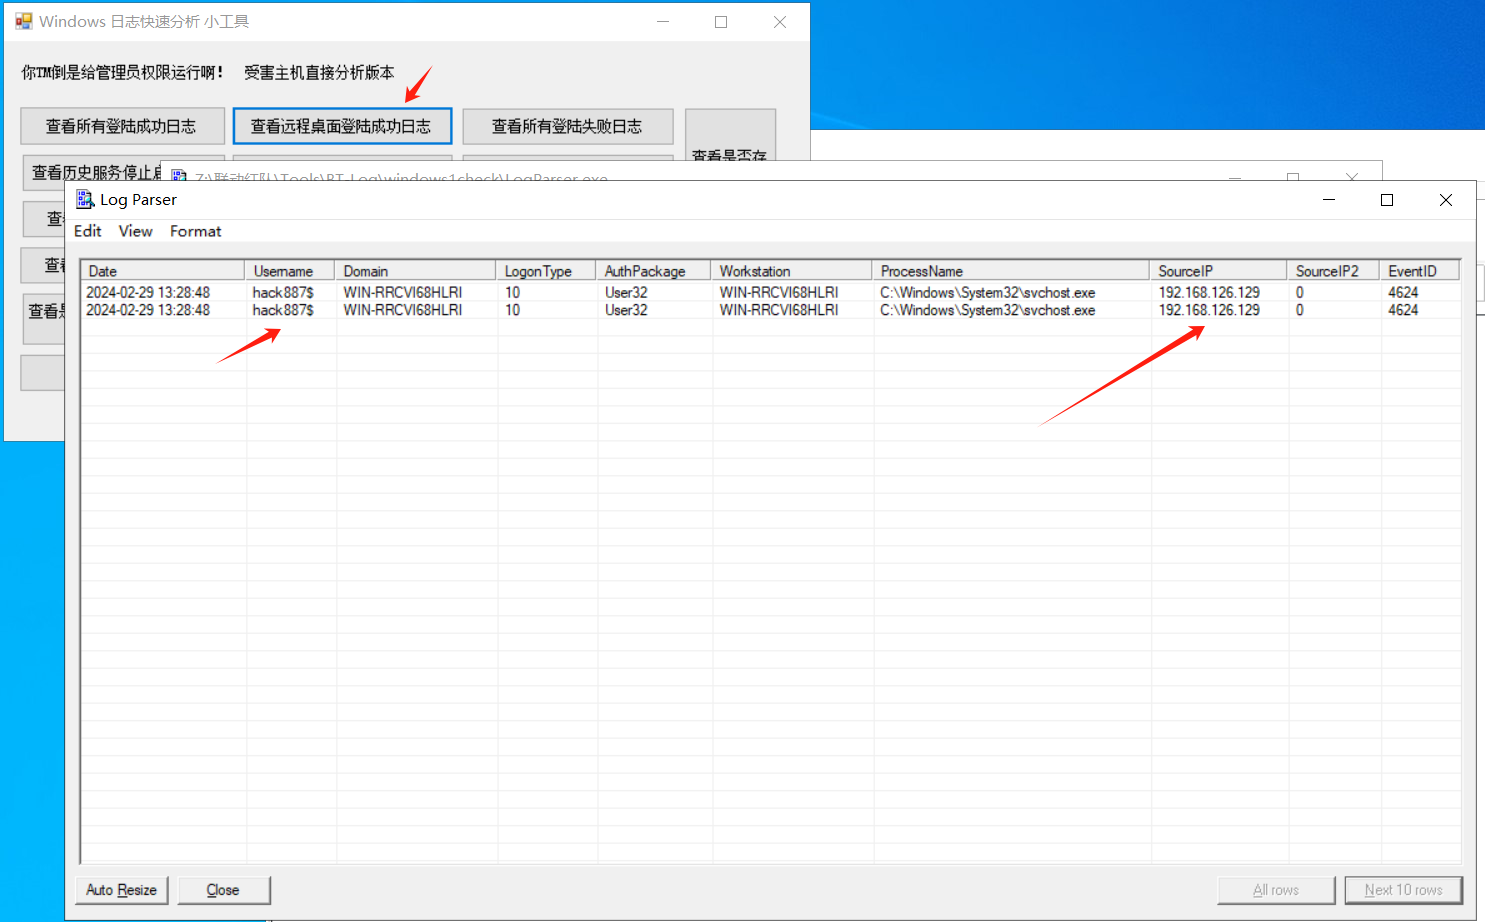Click LogonType 10 in the first row
Screen dimensions: 1485x922
[513, 293]
